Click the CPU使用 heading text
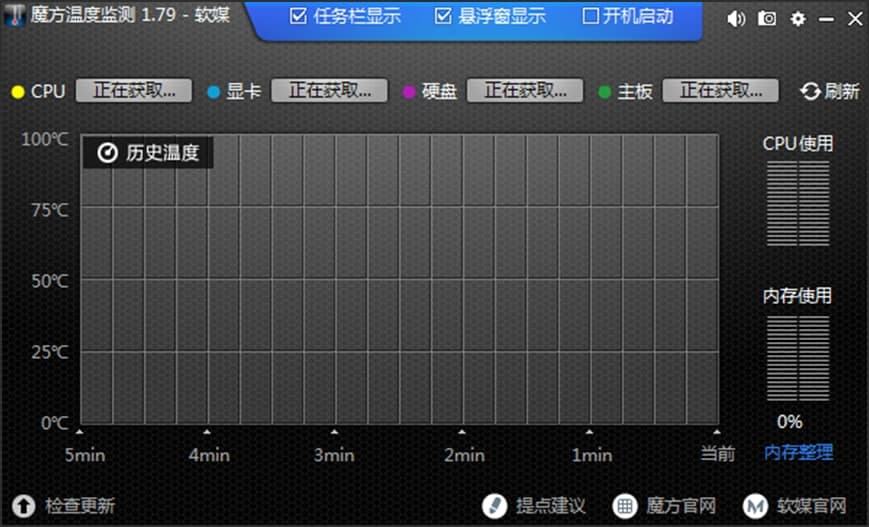Screen dimensions: 869x527 798,144
